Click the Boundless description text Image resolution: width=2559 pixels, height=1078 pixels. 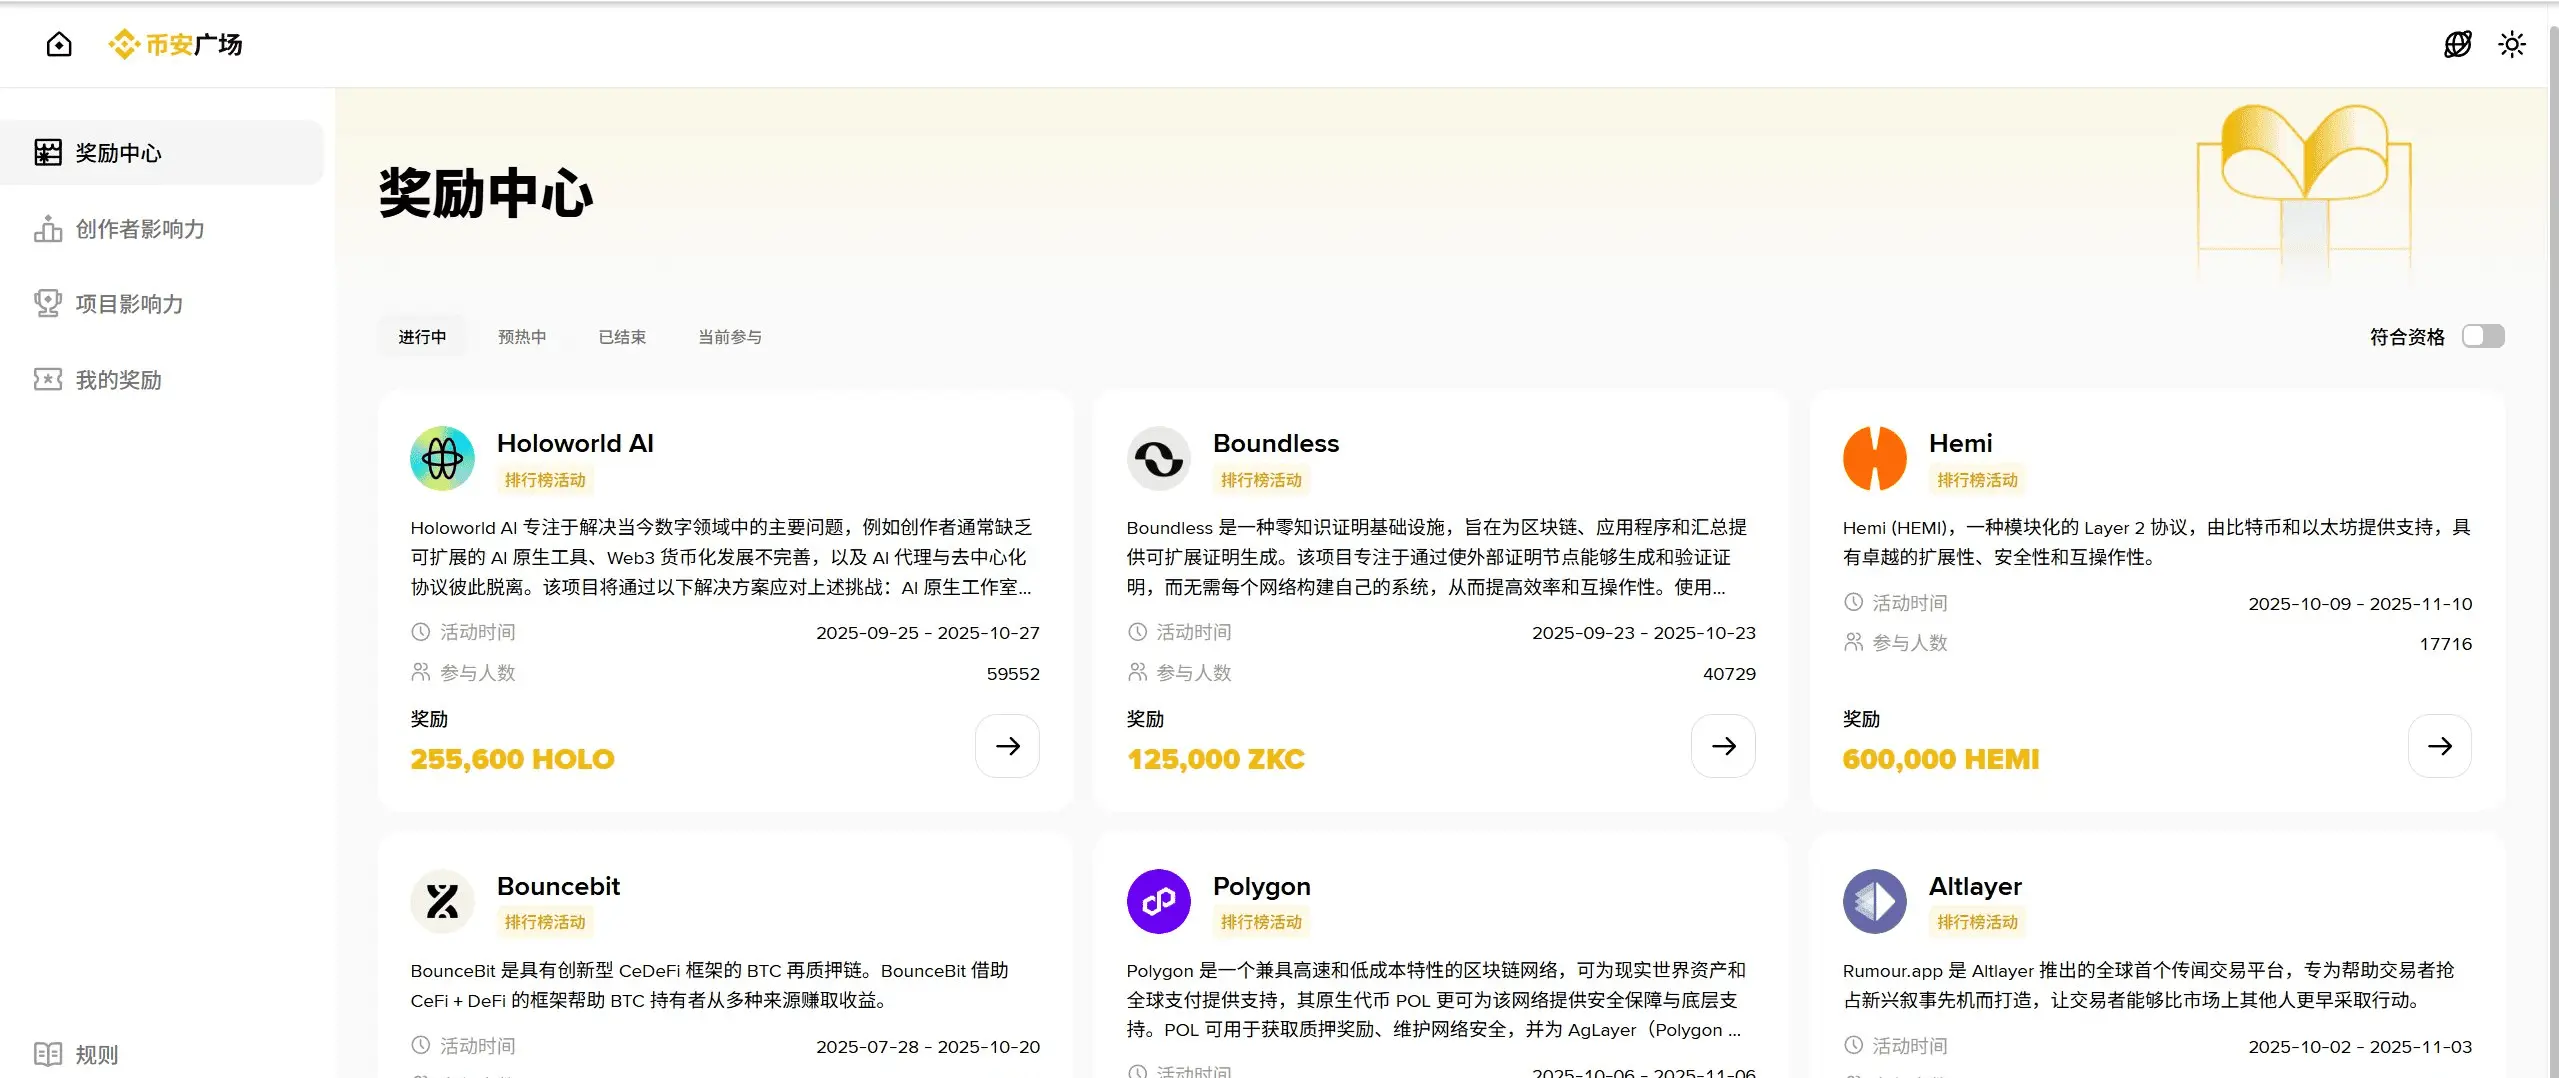tap(1437, 557)
